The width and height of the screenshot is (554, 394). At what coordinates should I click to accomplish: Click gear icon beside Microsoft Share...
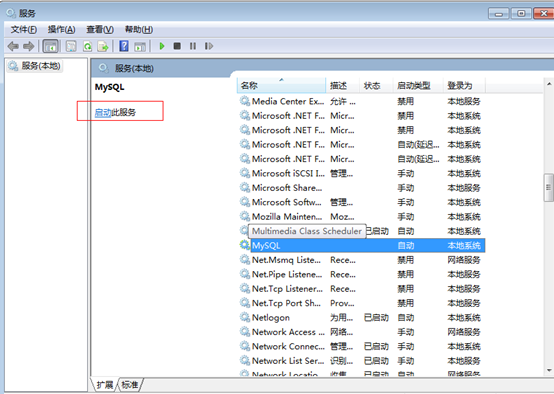pos(244,187)
